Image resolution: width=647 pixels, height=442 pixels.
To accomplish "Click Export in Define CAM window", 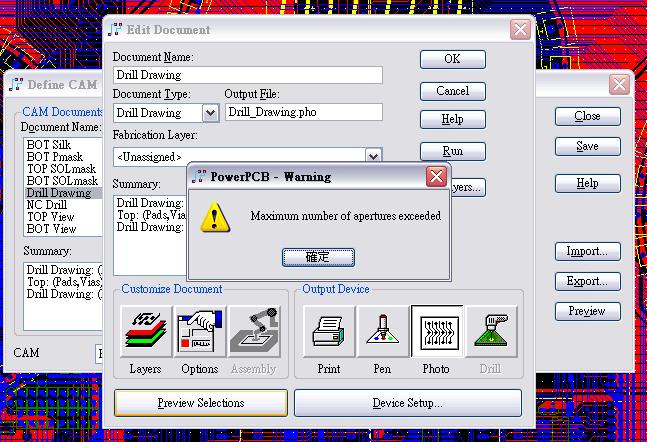I will point(588,281).
